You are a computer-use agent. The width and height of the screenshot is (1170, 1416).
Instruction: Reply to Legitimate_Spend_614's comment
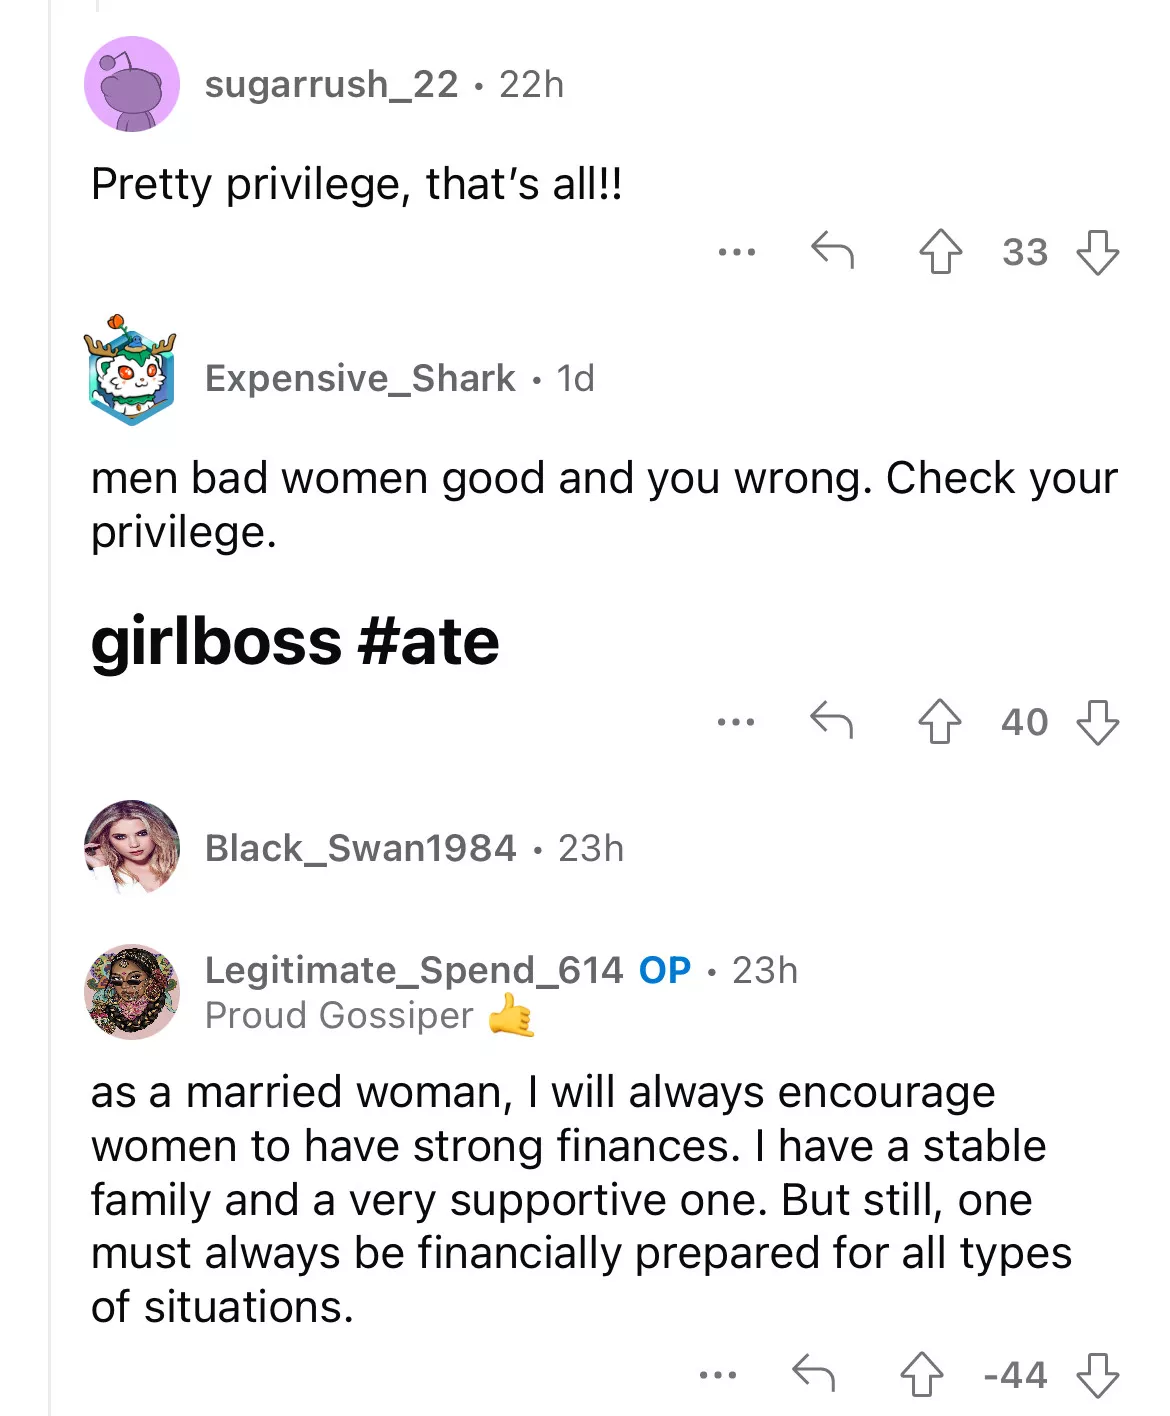tap(813, 1373)
